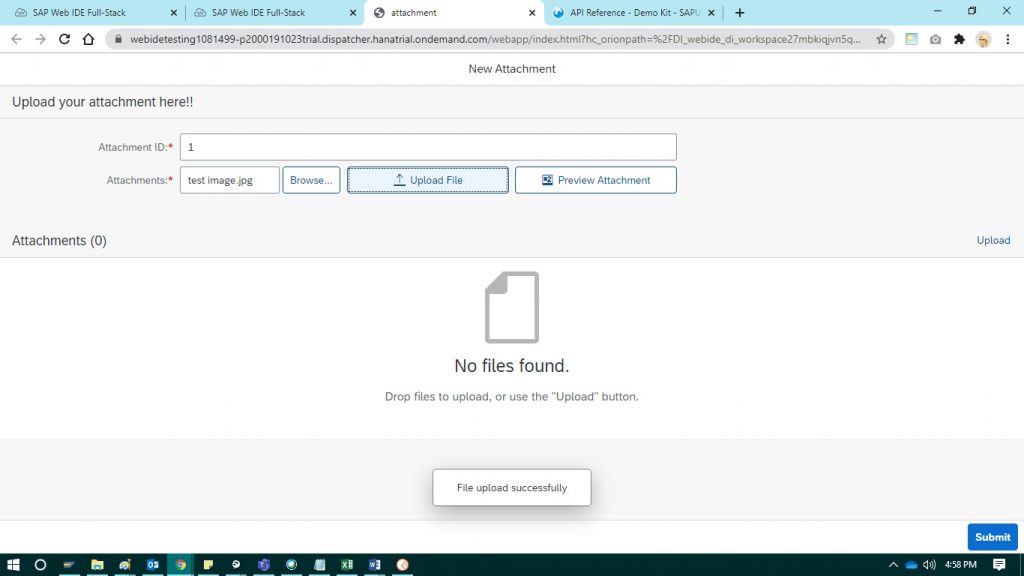Click the 'No files found.' message
Viewport: 1024px width, 576px height.
[512, 366]
